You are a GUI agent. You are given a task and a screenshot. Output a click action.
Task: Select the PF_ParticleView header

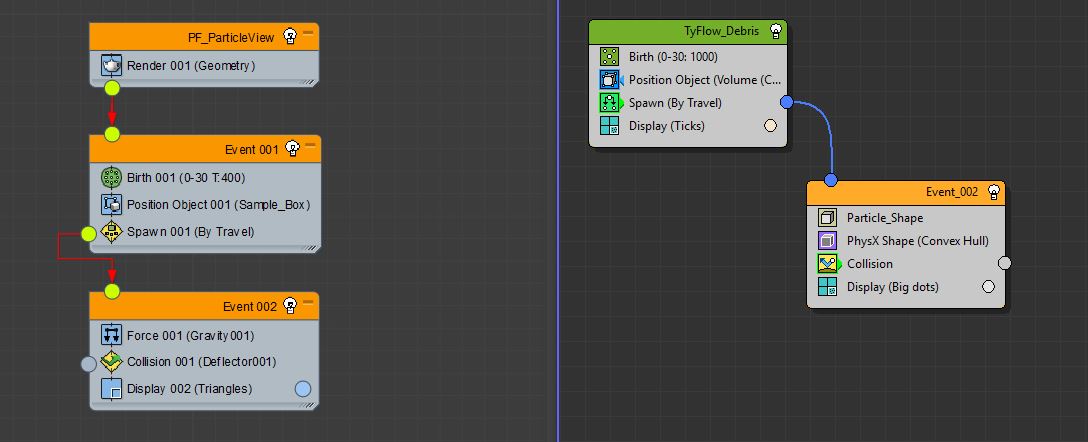204,37
